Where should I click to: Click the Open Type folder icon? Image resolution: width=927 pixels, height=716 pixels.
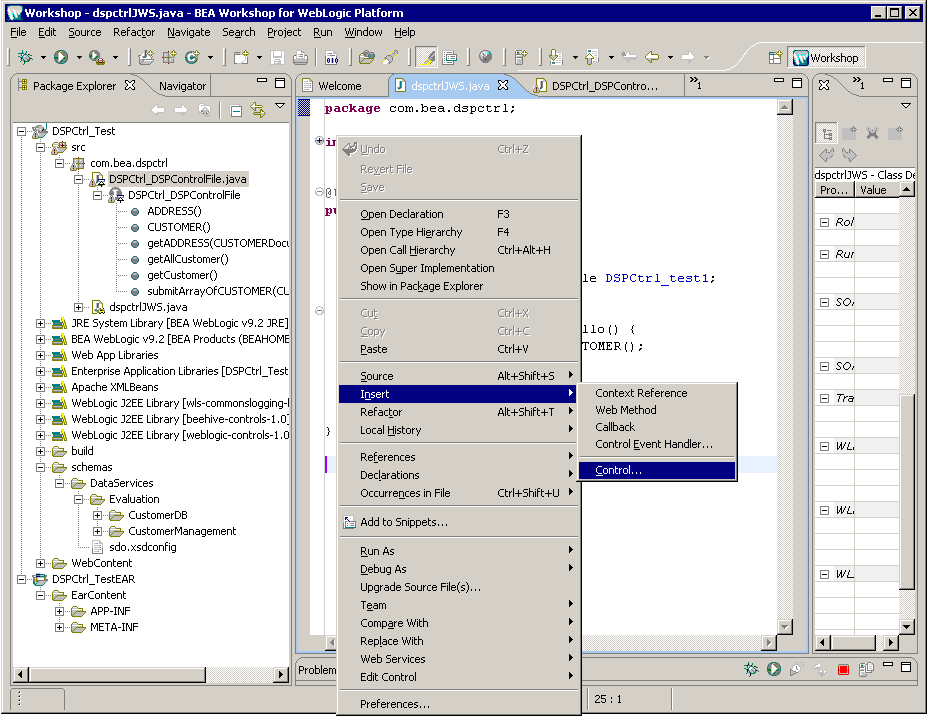pos(367,57)
